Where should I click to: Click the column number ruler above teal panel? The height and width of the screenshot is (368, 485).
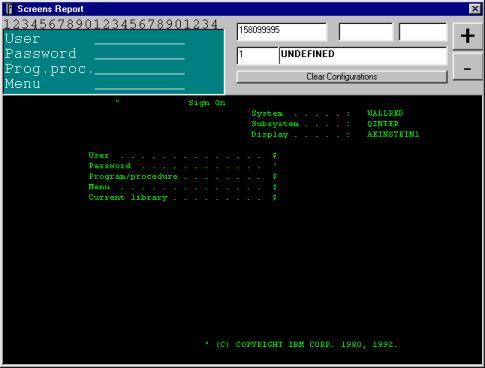(111, 24)
